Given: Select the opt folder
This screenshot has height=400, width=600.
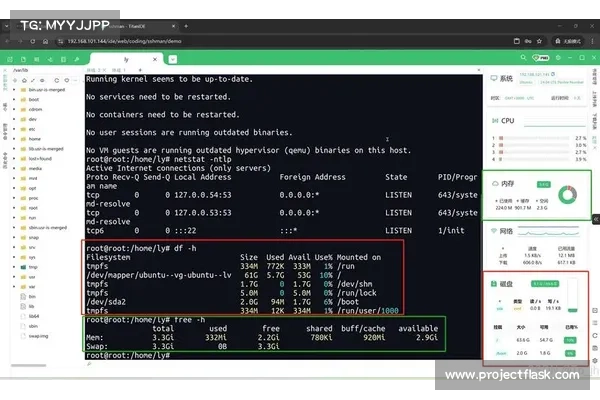Looking at the screenshot, I should point(33,188).
